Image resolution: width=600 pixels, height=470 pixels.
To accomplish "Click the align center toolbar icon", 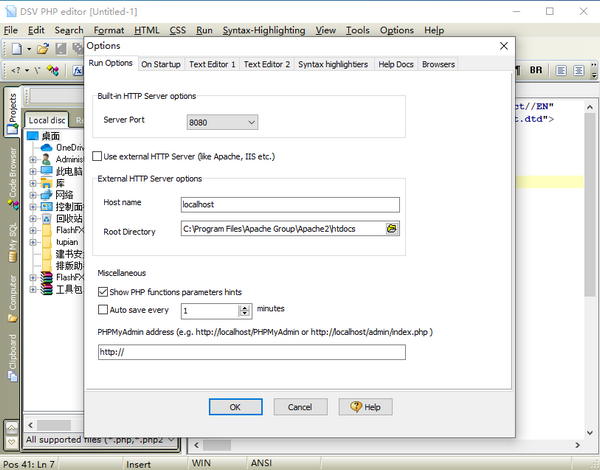I will coord(580,70).
